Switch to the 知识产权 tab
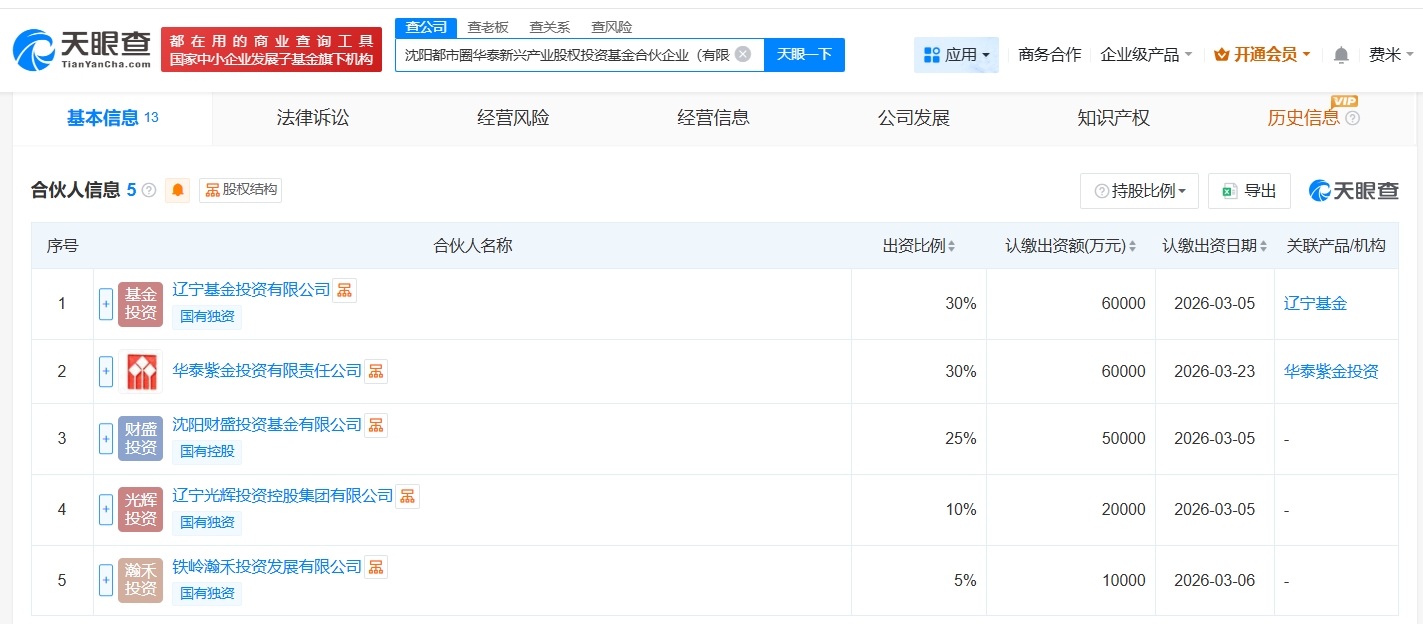This screenshot has width=1423, height=624. (x=1113, y=118)
